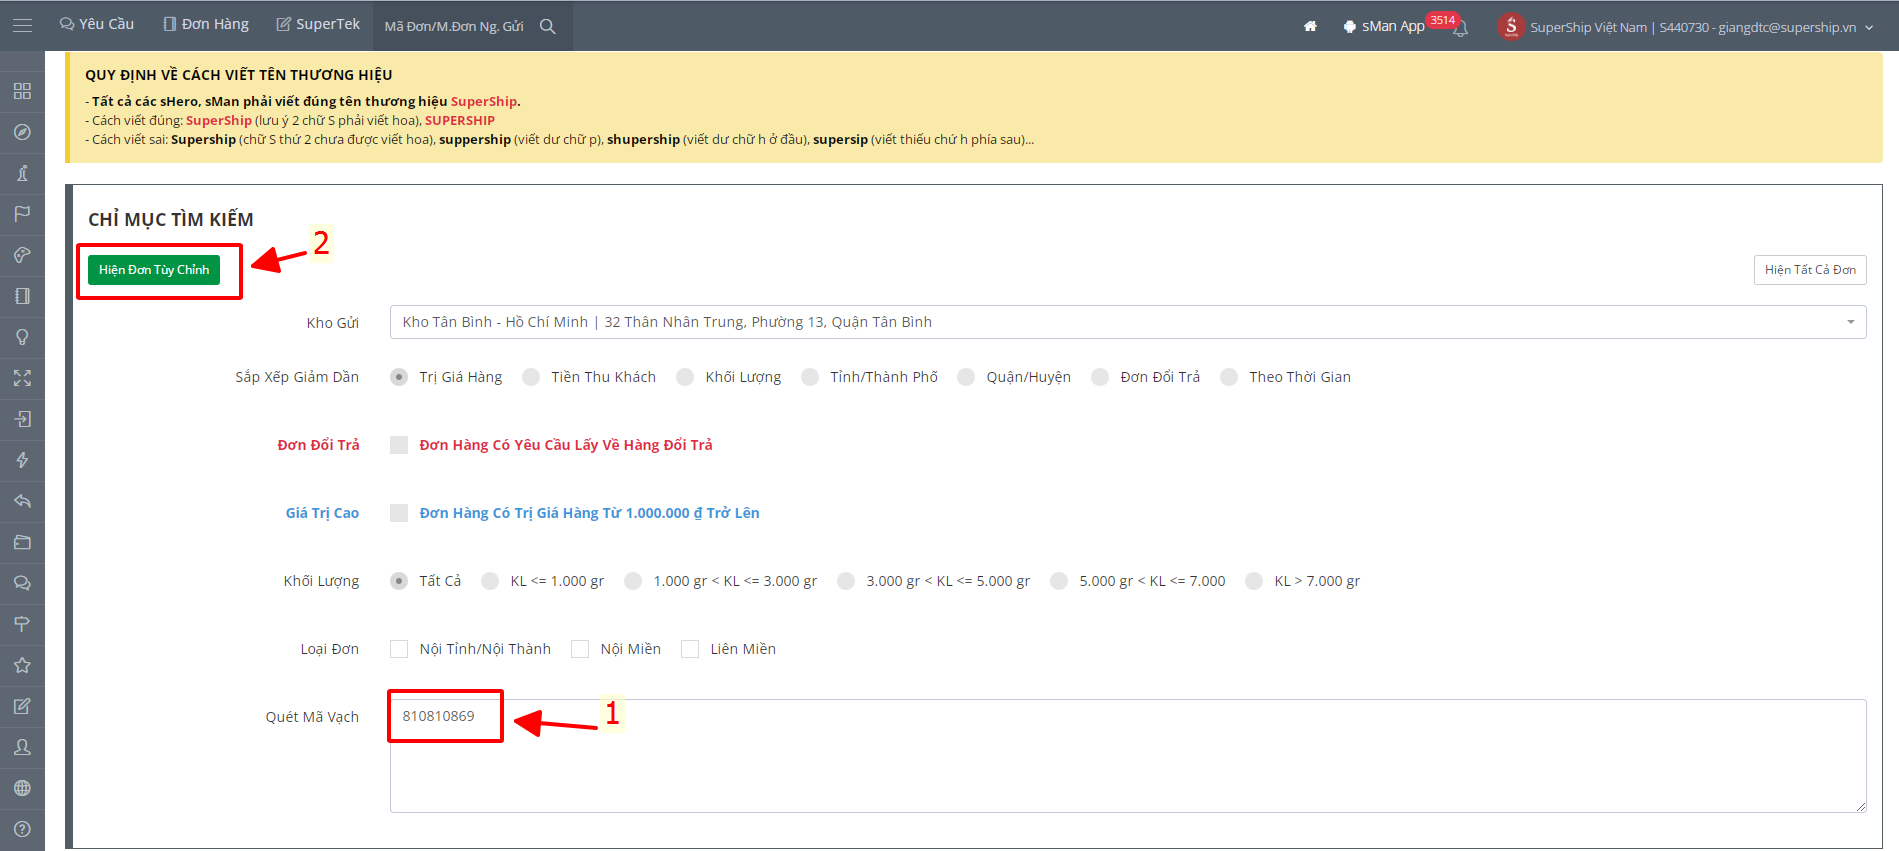Check the Nội Miền box

pos(580,649)
